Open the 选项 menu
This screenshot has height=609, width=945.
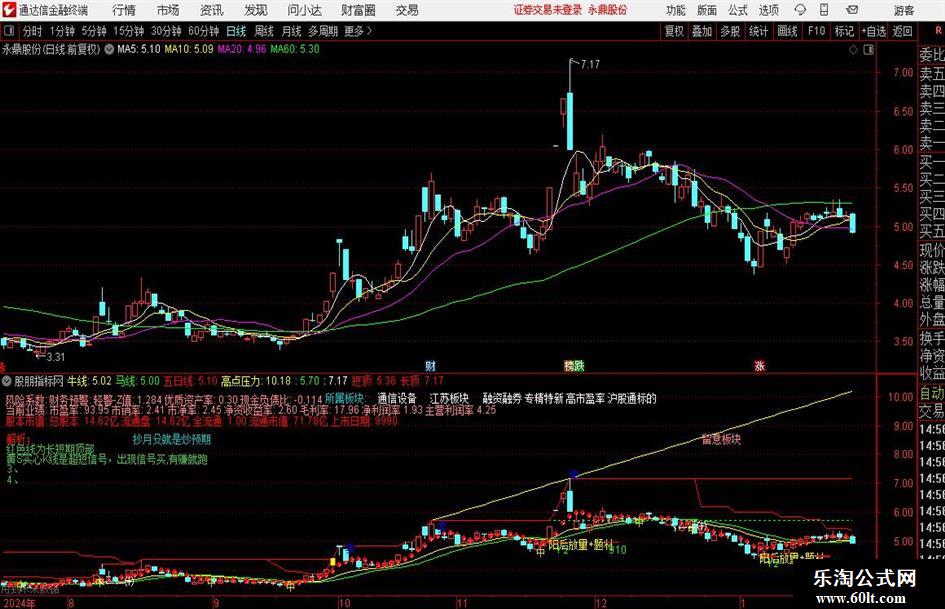pyautogui.click(x=768, y=10)
